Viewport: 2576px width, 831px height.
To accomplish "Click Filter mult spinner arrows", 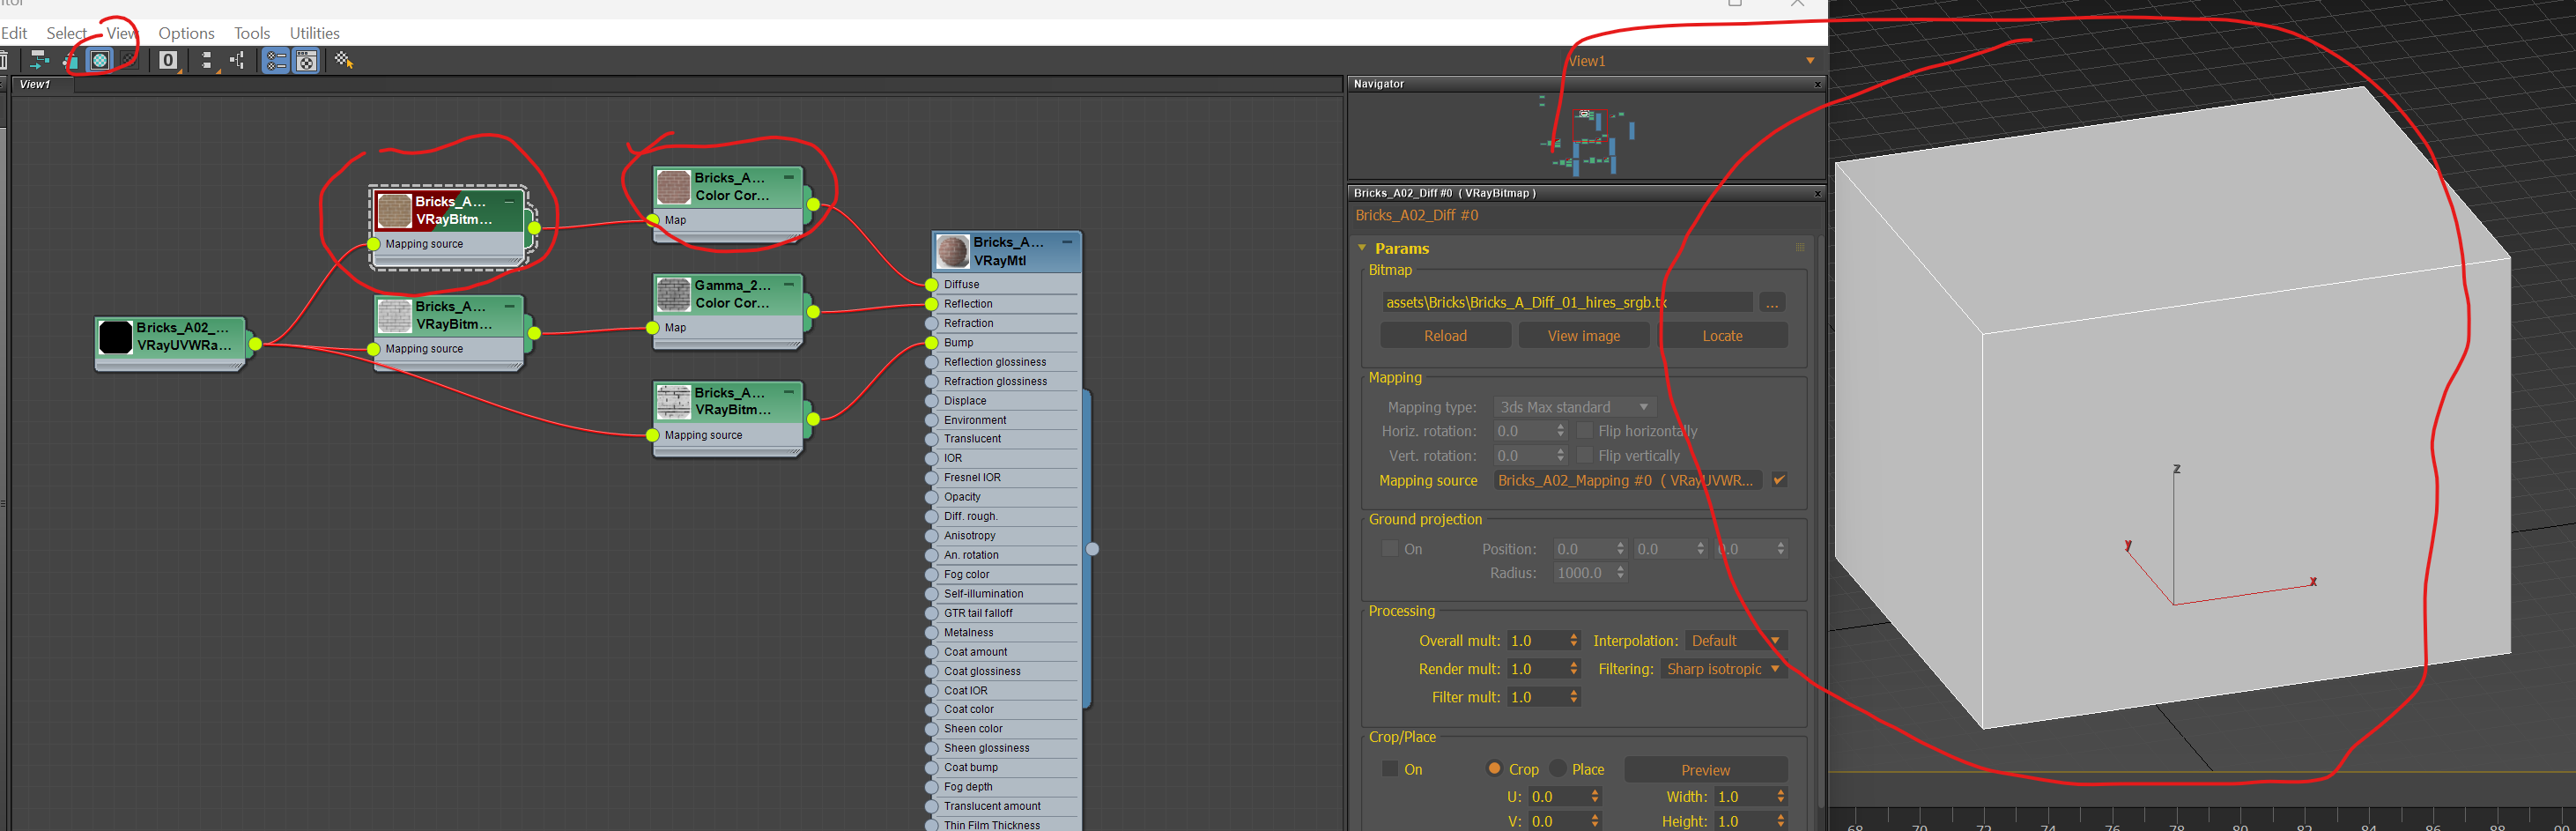I will click(x=1573, y=697).
